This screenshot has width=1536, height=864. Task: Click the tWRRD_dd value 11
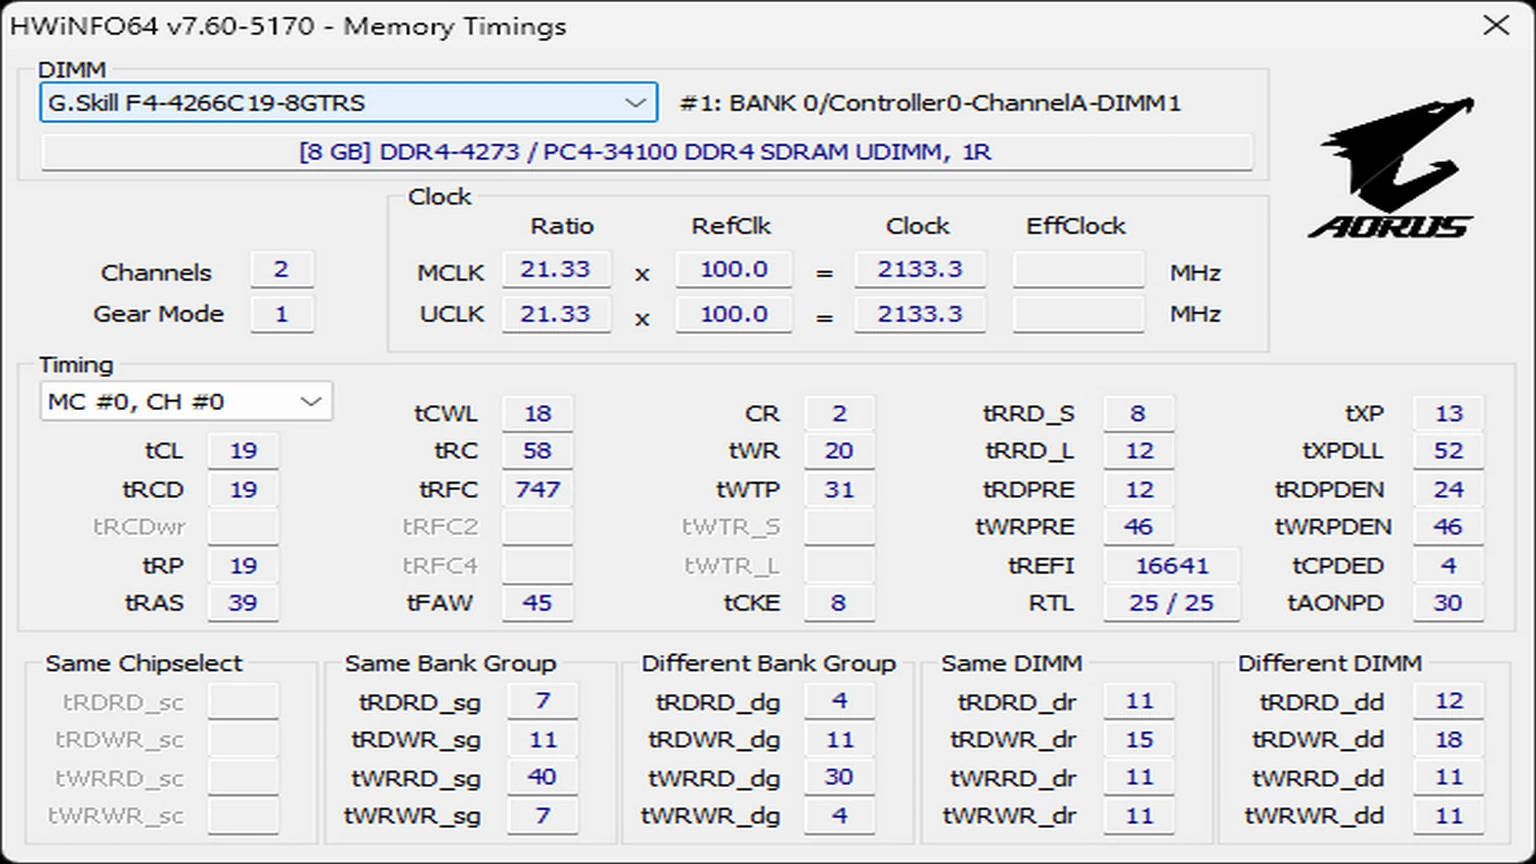(1448, 777)
